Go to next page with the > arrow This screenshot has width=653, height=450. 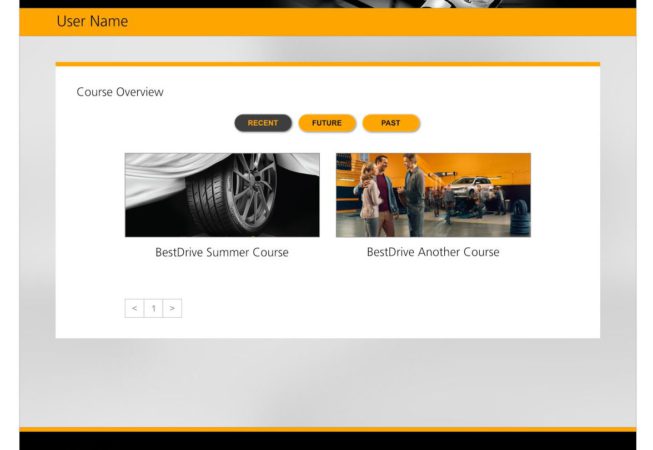(172, 308)
